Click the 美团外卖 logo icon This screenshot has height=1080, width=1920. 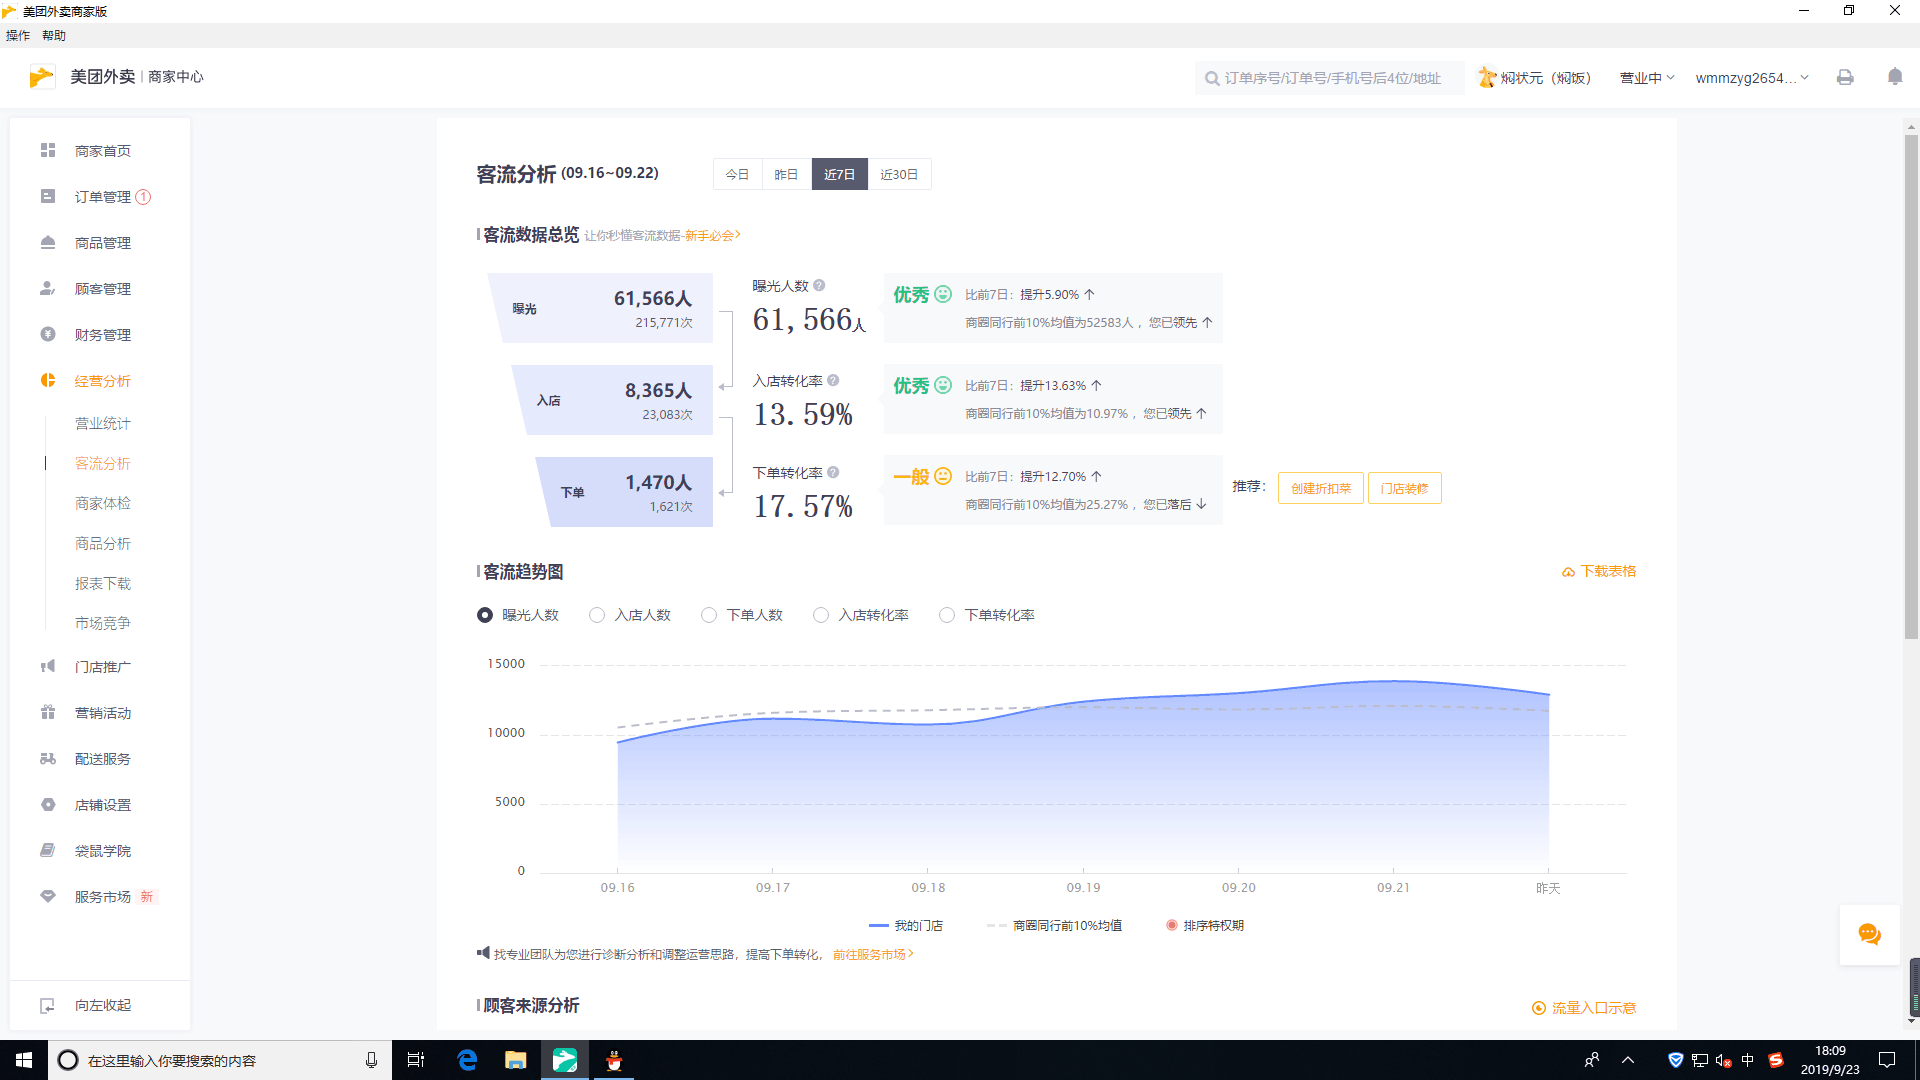coord(42,77)
